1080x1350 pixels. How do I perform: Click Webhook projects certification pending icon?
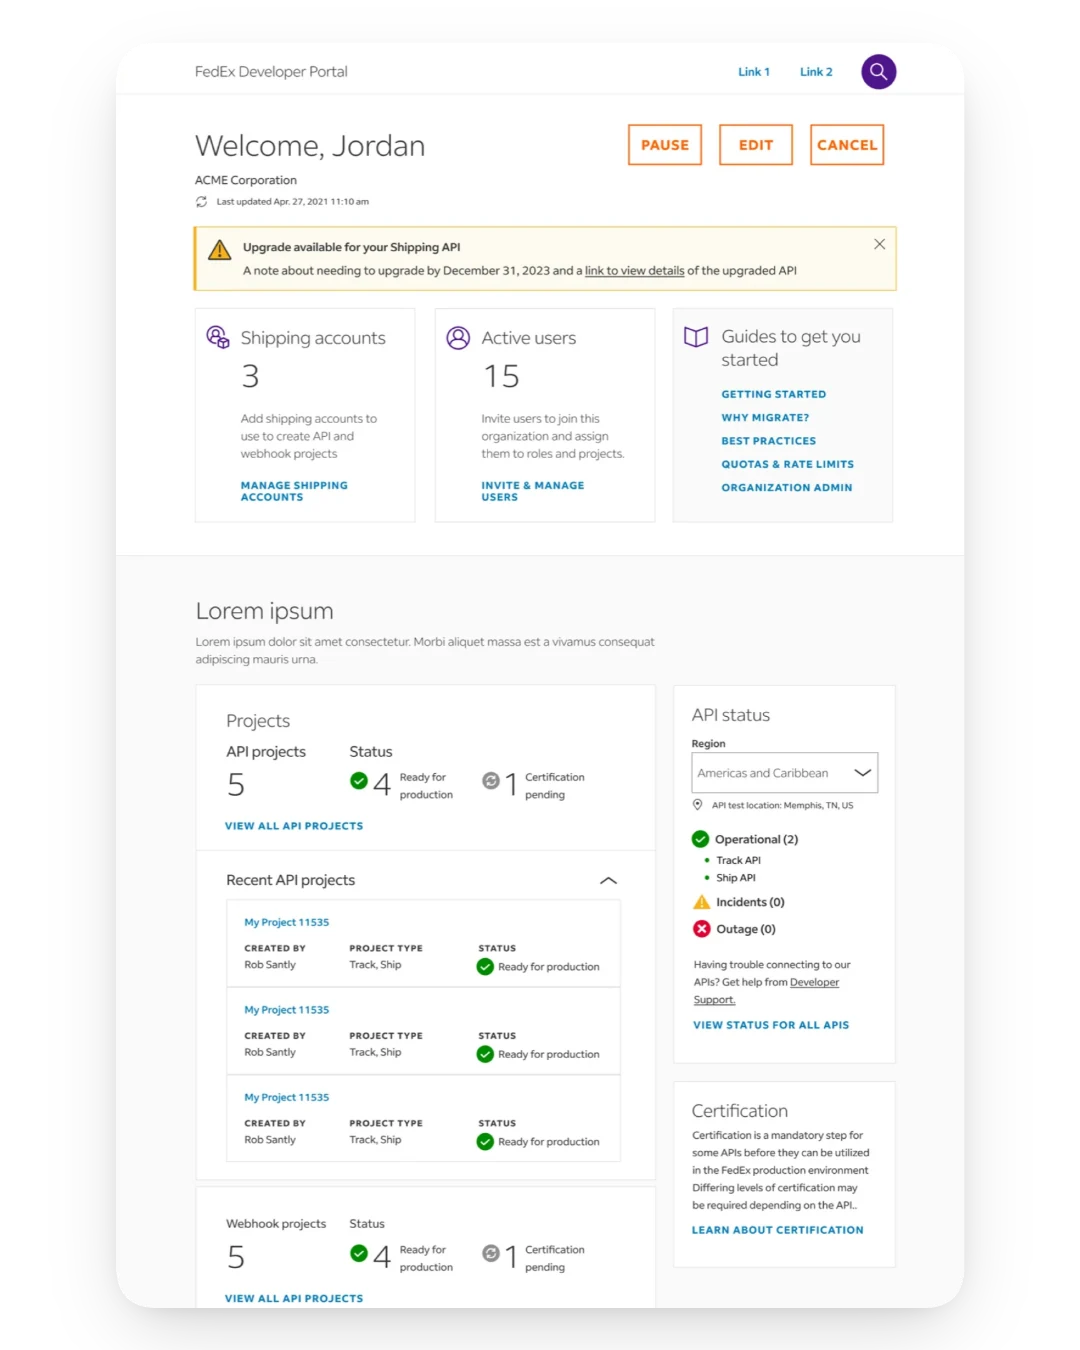491,1253
